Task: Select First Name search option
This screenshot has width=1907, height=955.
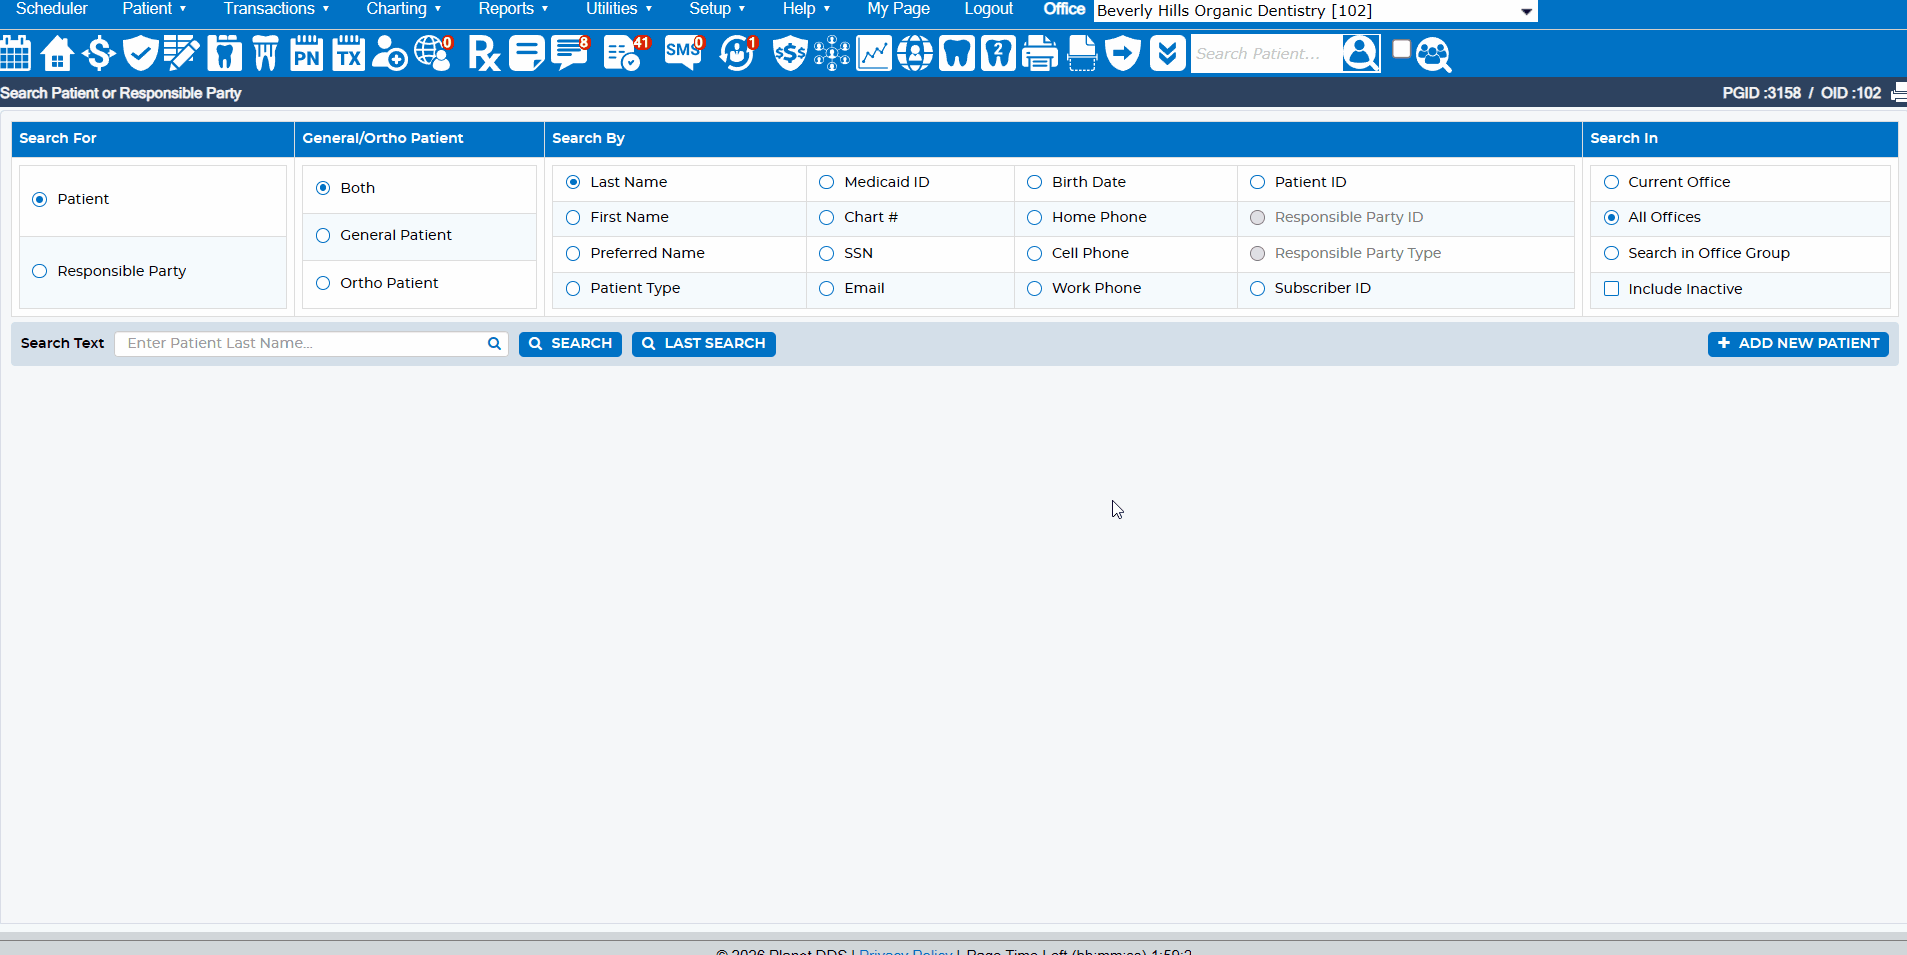Action: click(x=573, y=218)
